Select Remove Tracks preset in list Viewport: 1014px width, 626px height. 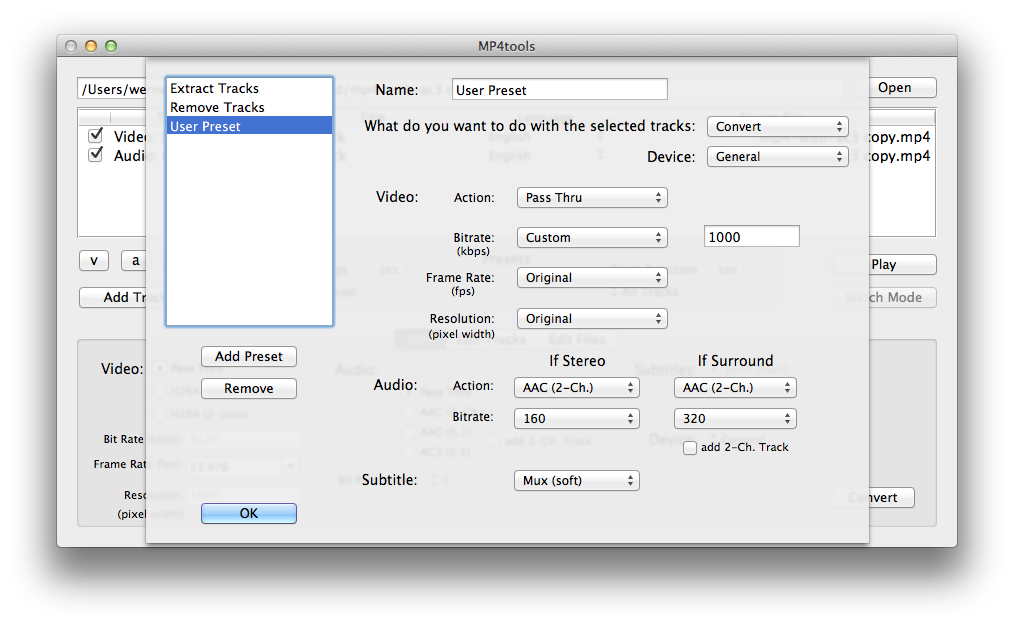pyautogui.click(x=249, y=107)
